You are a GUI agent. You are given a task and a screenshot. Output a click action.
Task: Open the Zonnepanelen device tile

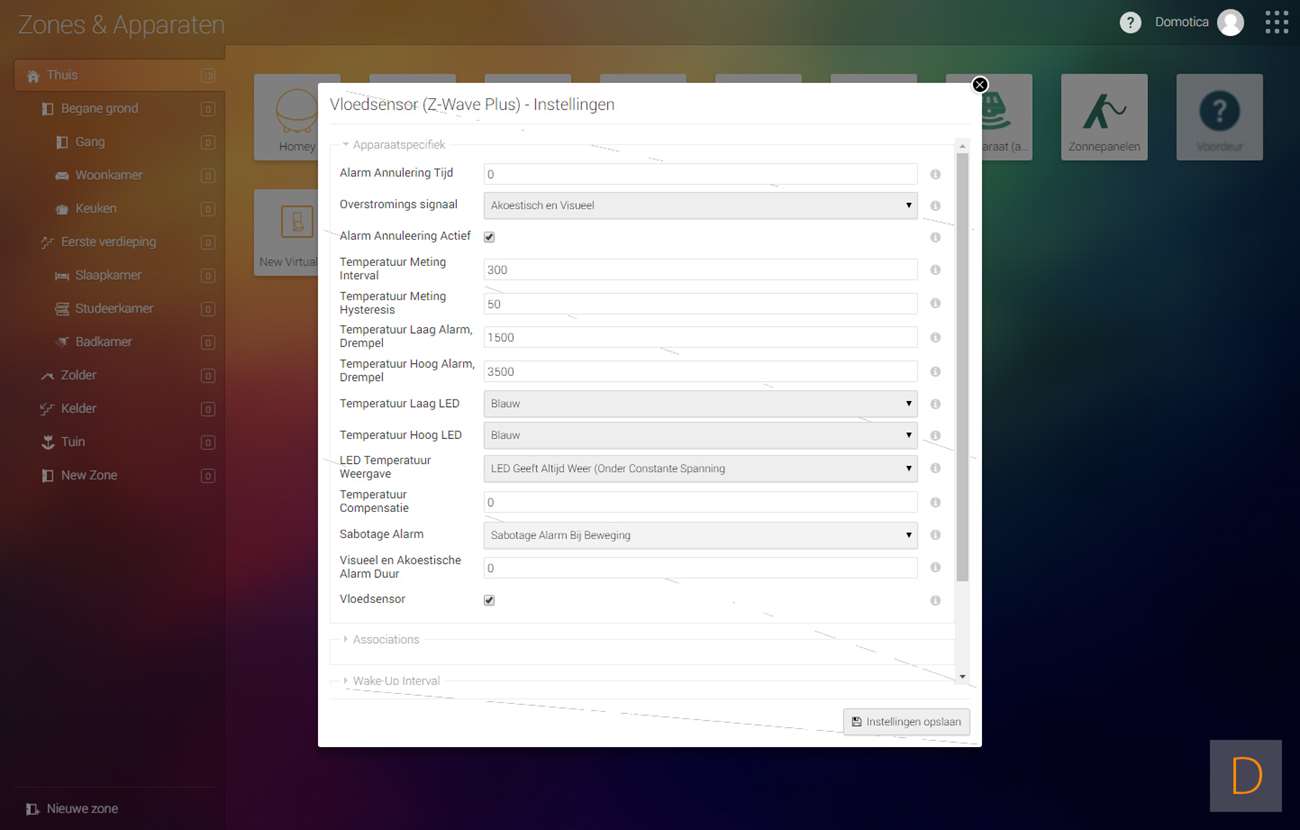tap(1104, 117)
